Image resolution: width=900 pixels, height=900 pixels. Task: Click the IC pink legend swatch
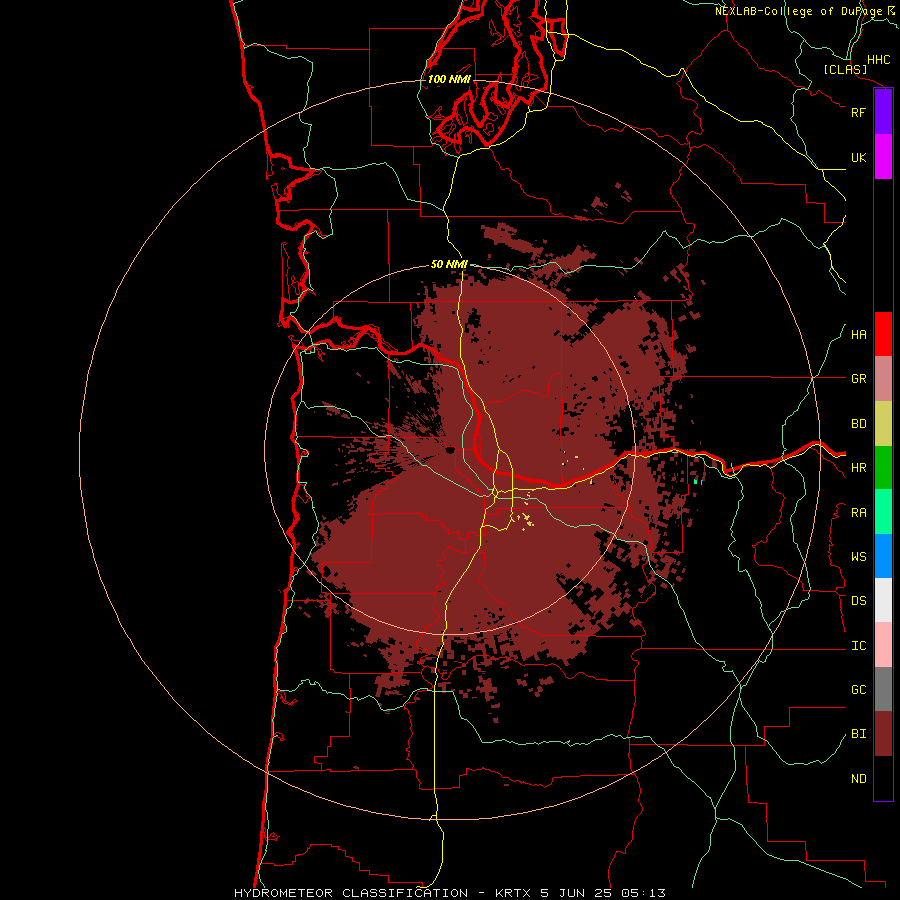point(883,645)
